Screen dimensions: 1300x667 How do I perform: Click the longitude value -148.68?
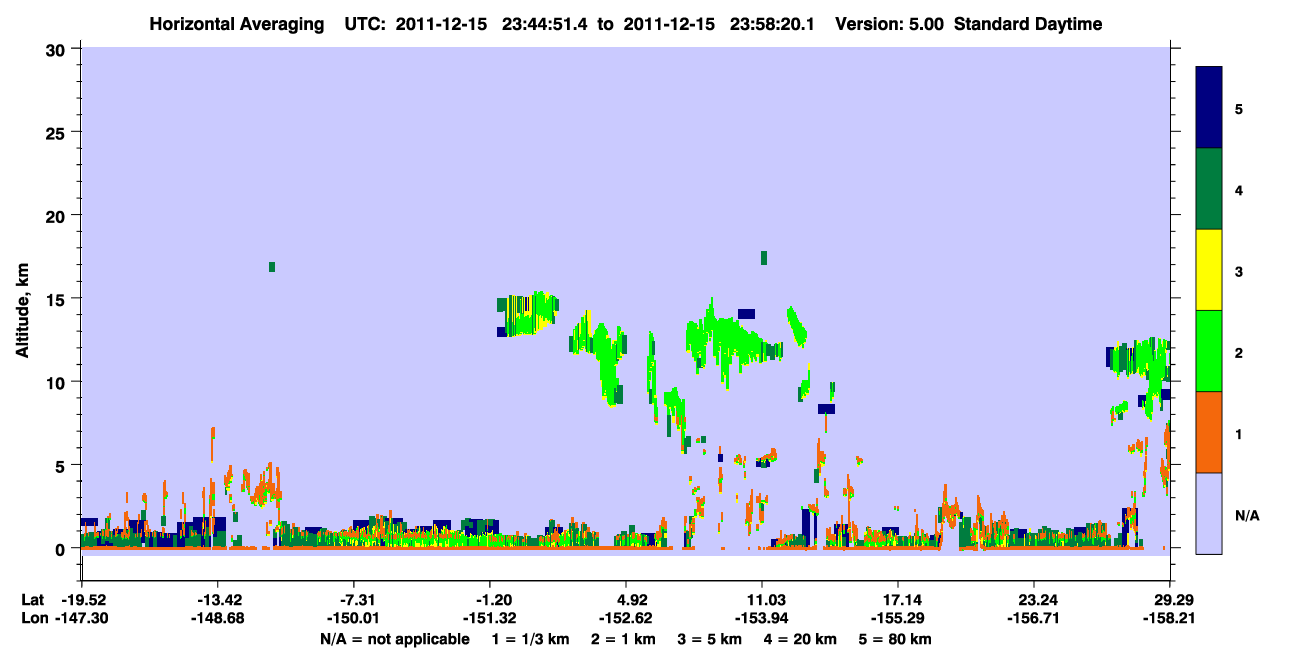tap(217, 619)
